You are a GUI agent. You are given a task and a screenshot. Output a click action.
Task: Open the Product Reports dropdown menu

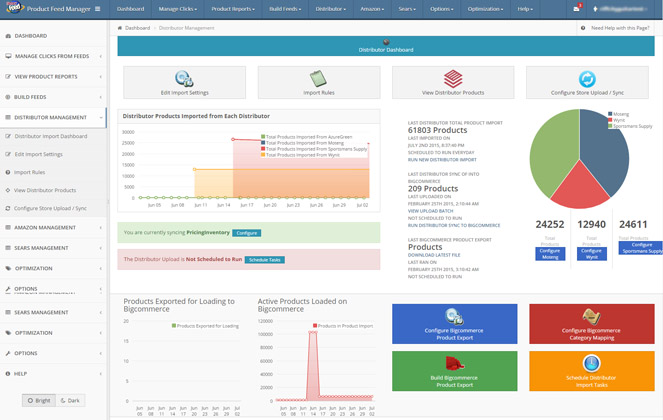click(233, 9)
